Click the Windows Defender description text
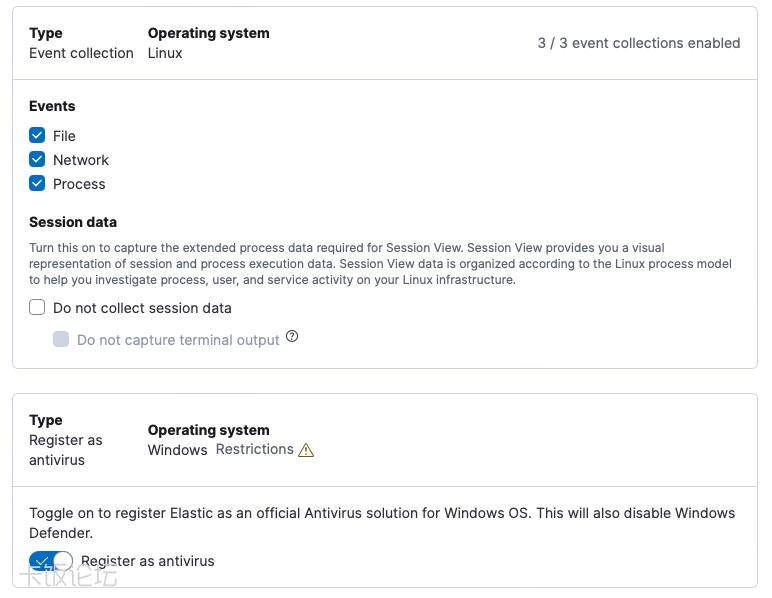This screenshot has height=598, width=772. coord(384,522)
